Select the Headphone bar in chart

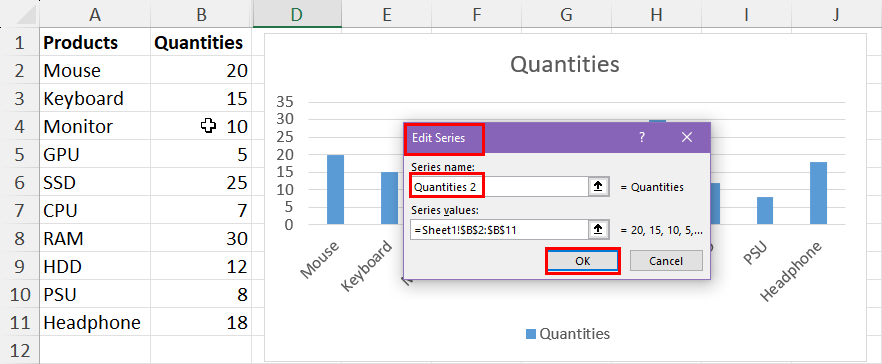[x=818, y=193]
